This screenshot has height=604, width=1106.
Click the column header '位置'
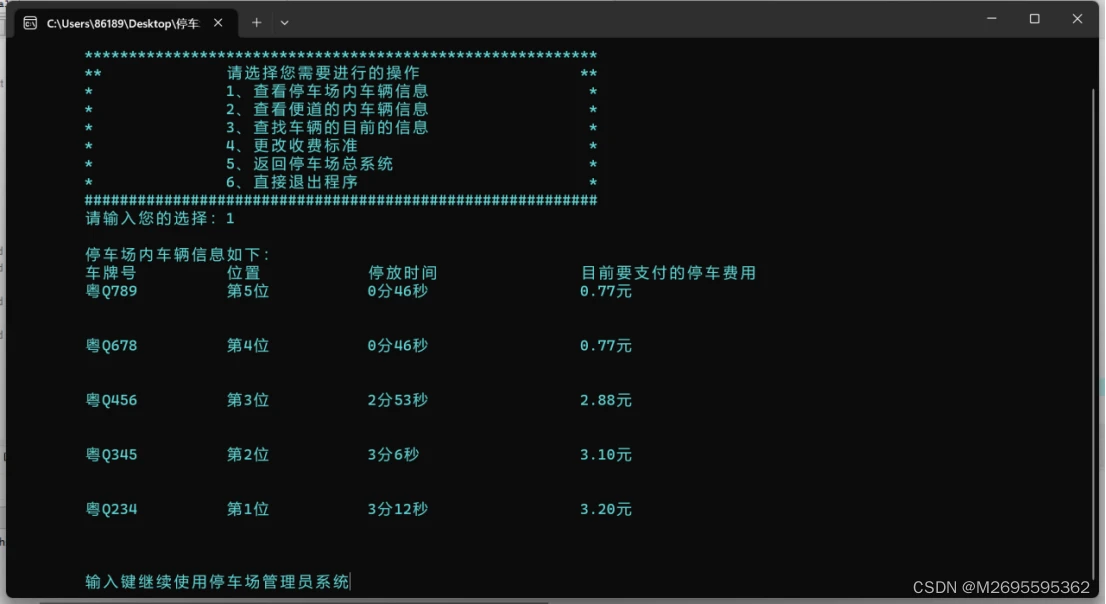click(243, 273)
